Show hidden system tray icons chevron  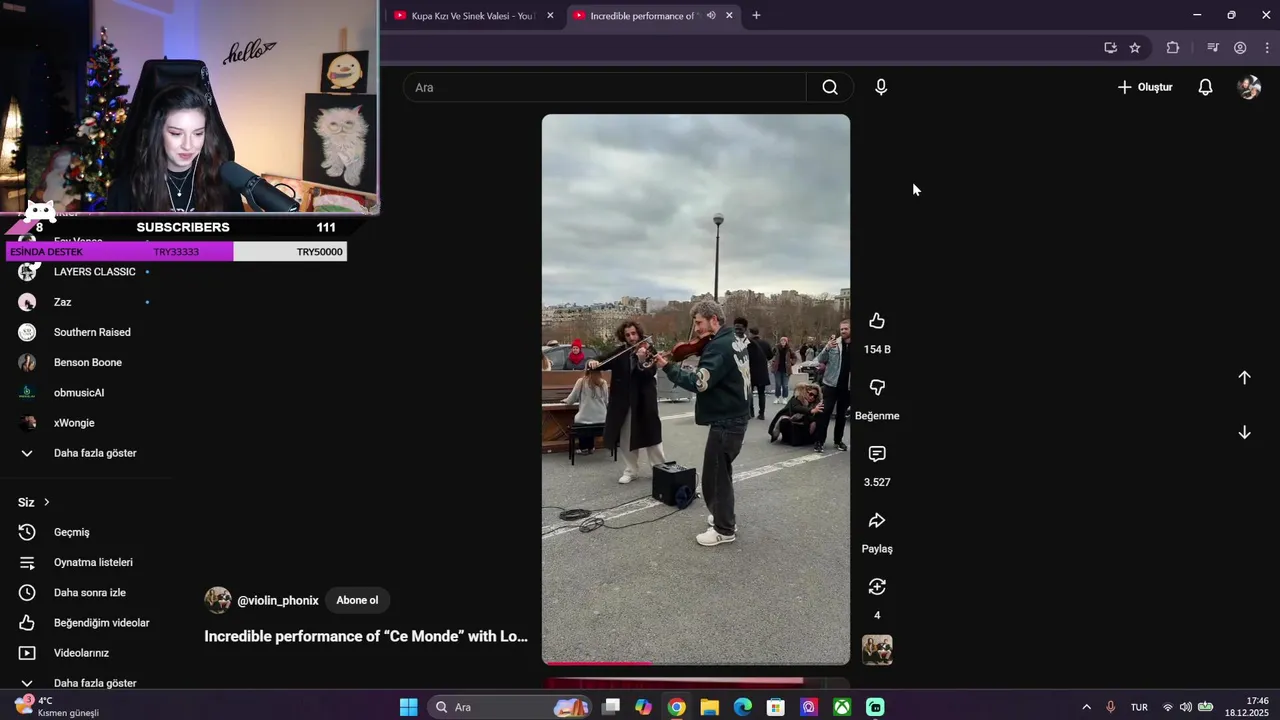click(1087, 707)
